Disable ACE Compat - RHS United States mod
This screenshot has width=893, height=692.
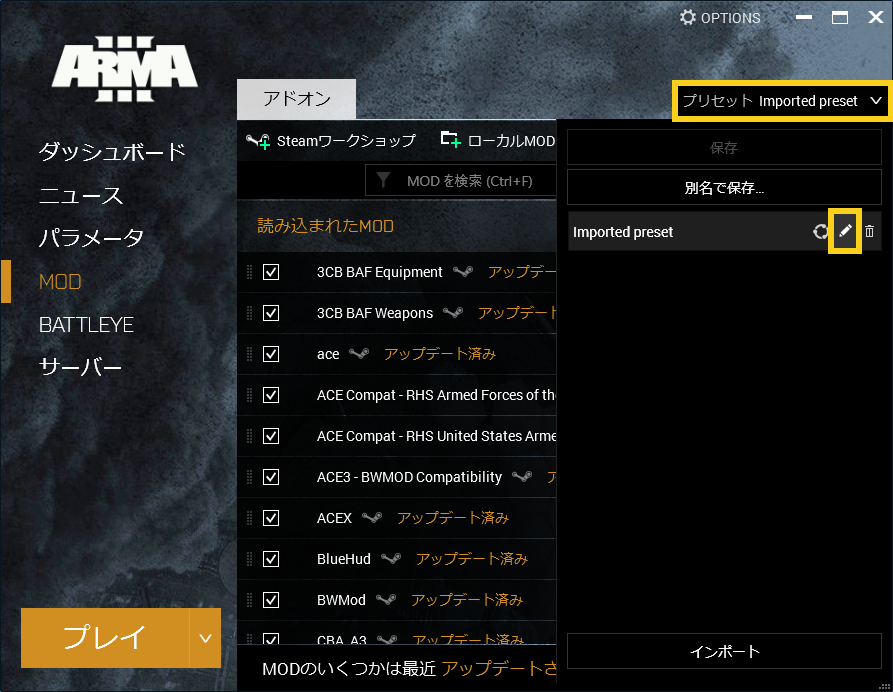tap(271, 436)
